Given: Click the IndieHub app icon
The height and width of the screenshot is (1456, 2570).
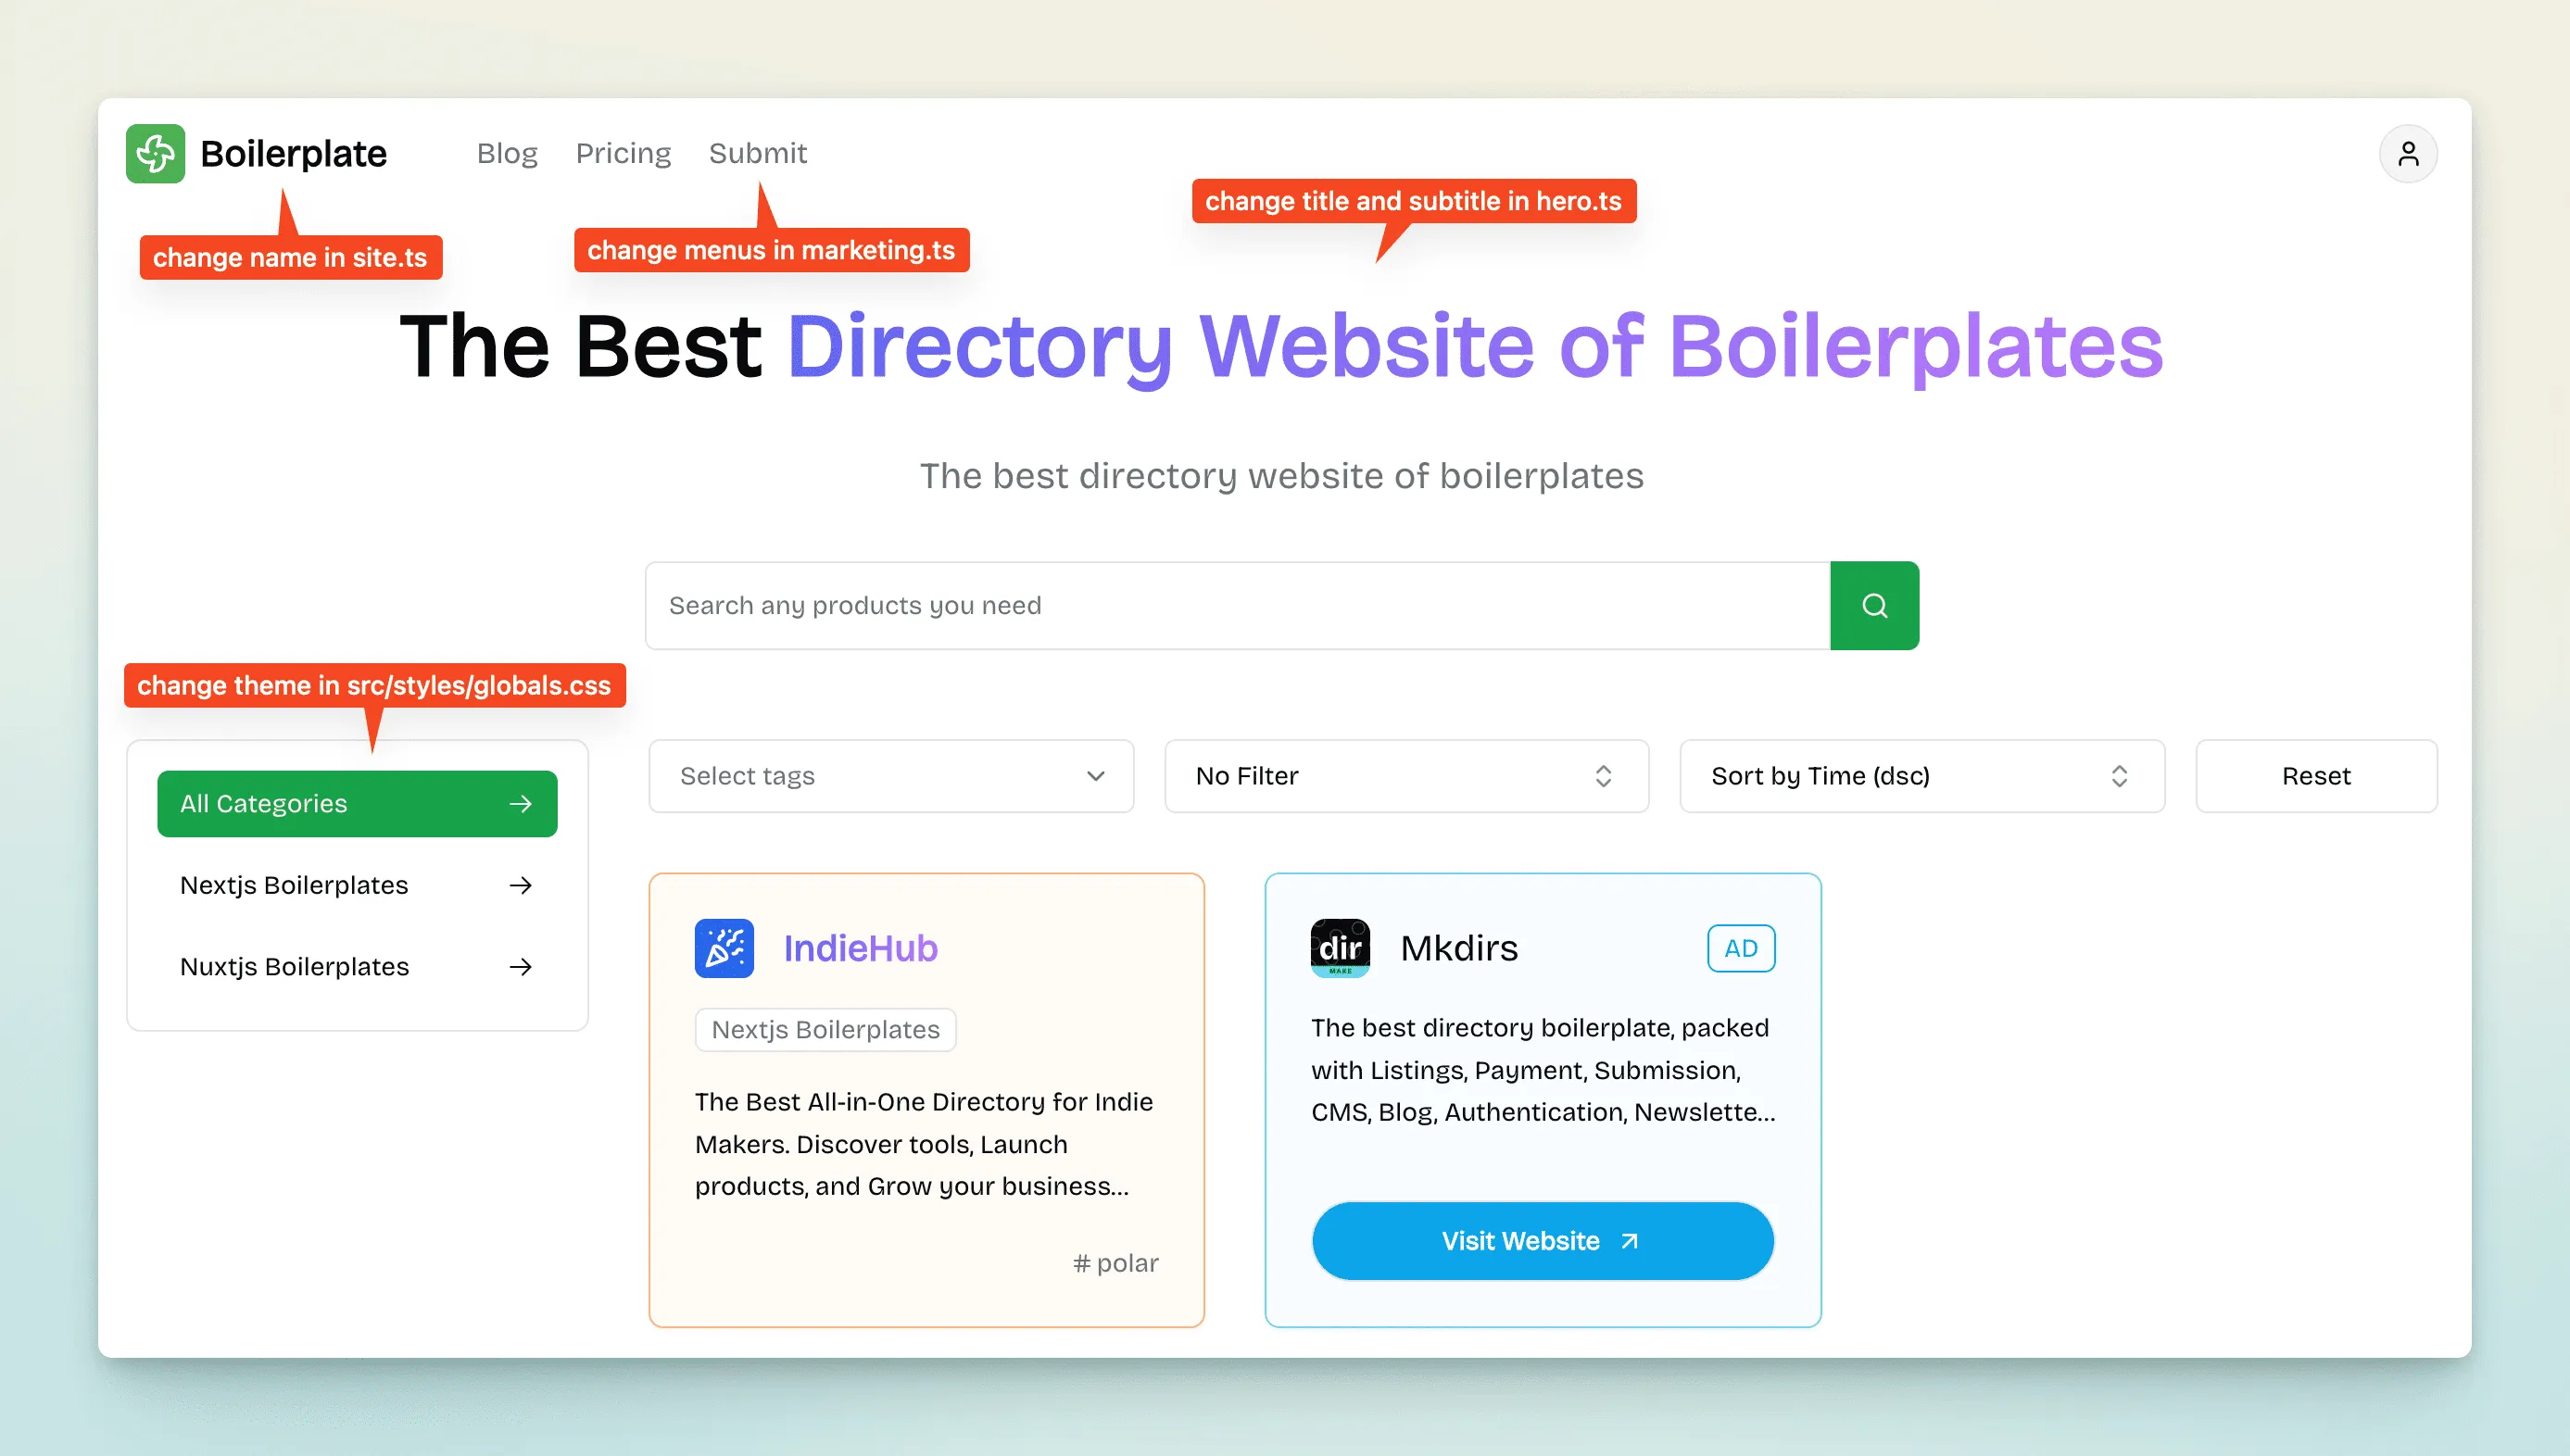Looking at the screenshot, I should (724, 948).
